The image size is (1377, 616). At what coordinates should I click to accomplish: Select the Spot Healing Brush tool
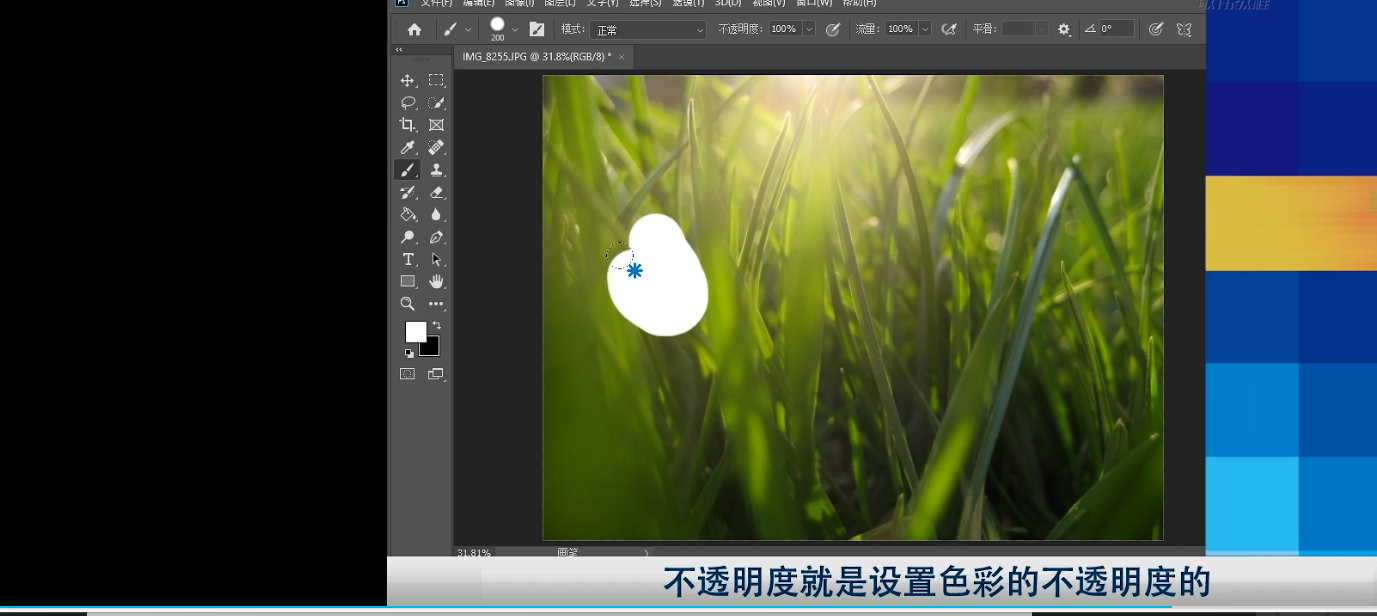tap(436, 147)
